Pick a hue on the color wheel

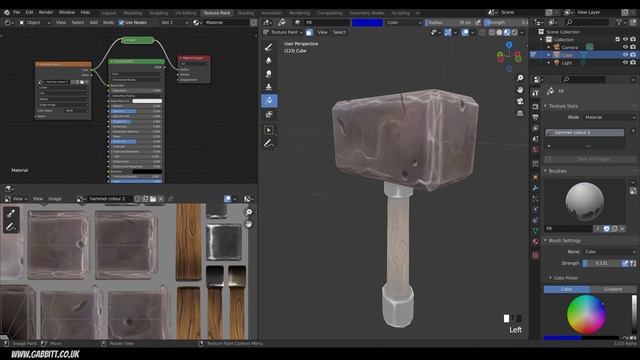tap(586, 315)
